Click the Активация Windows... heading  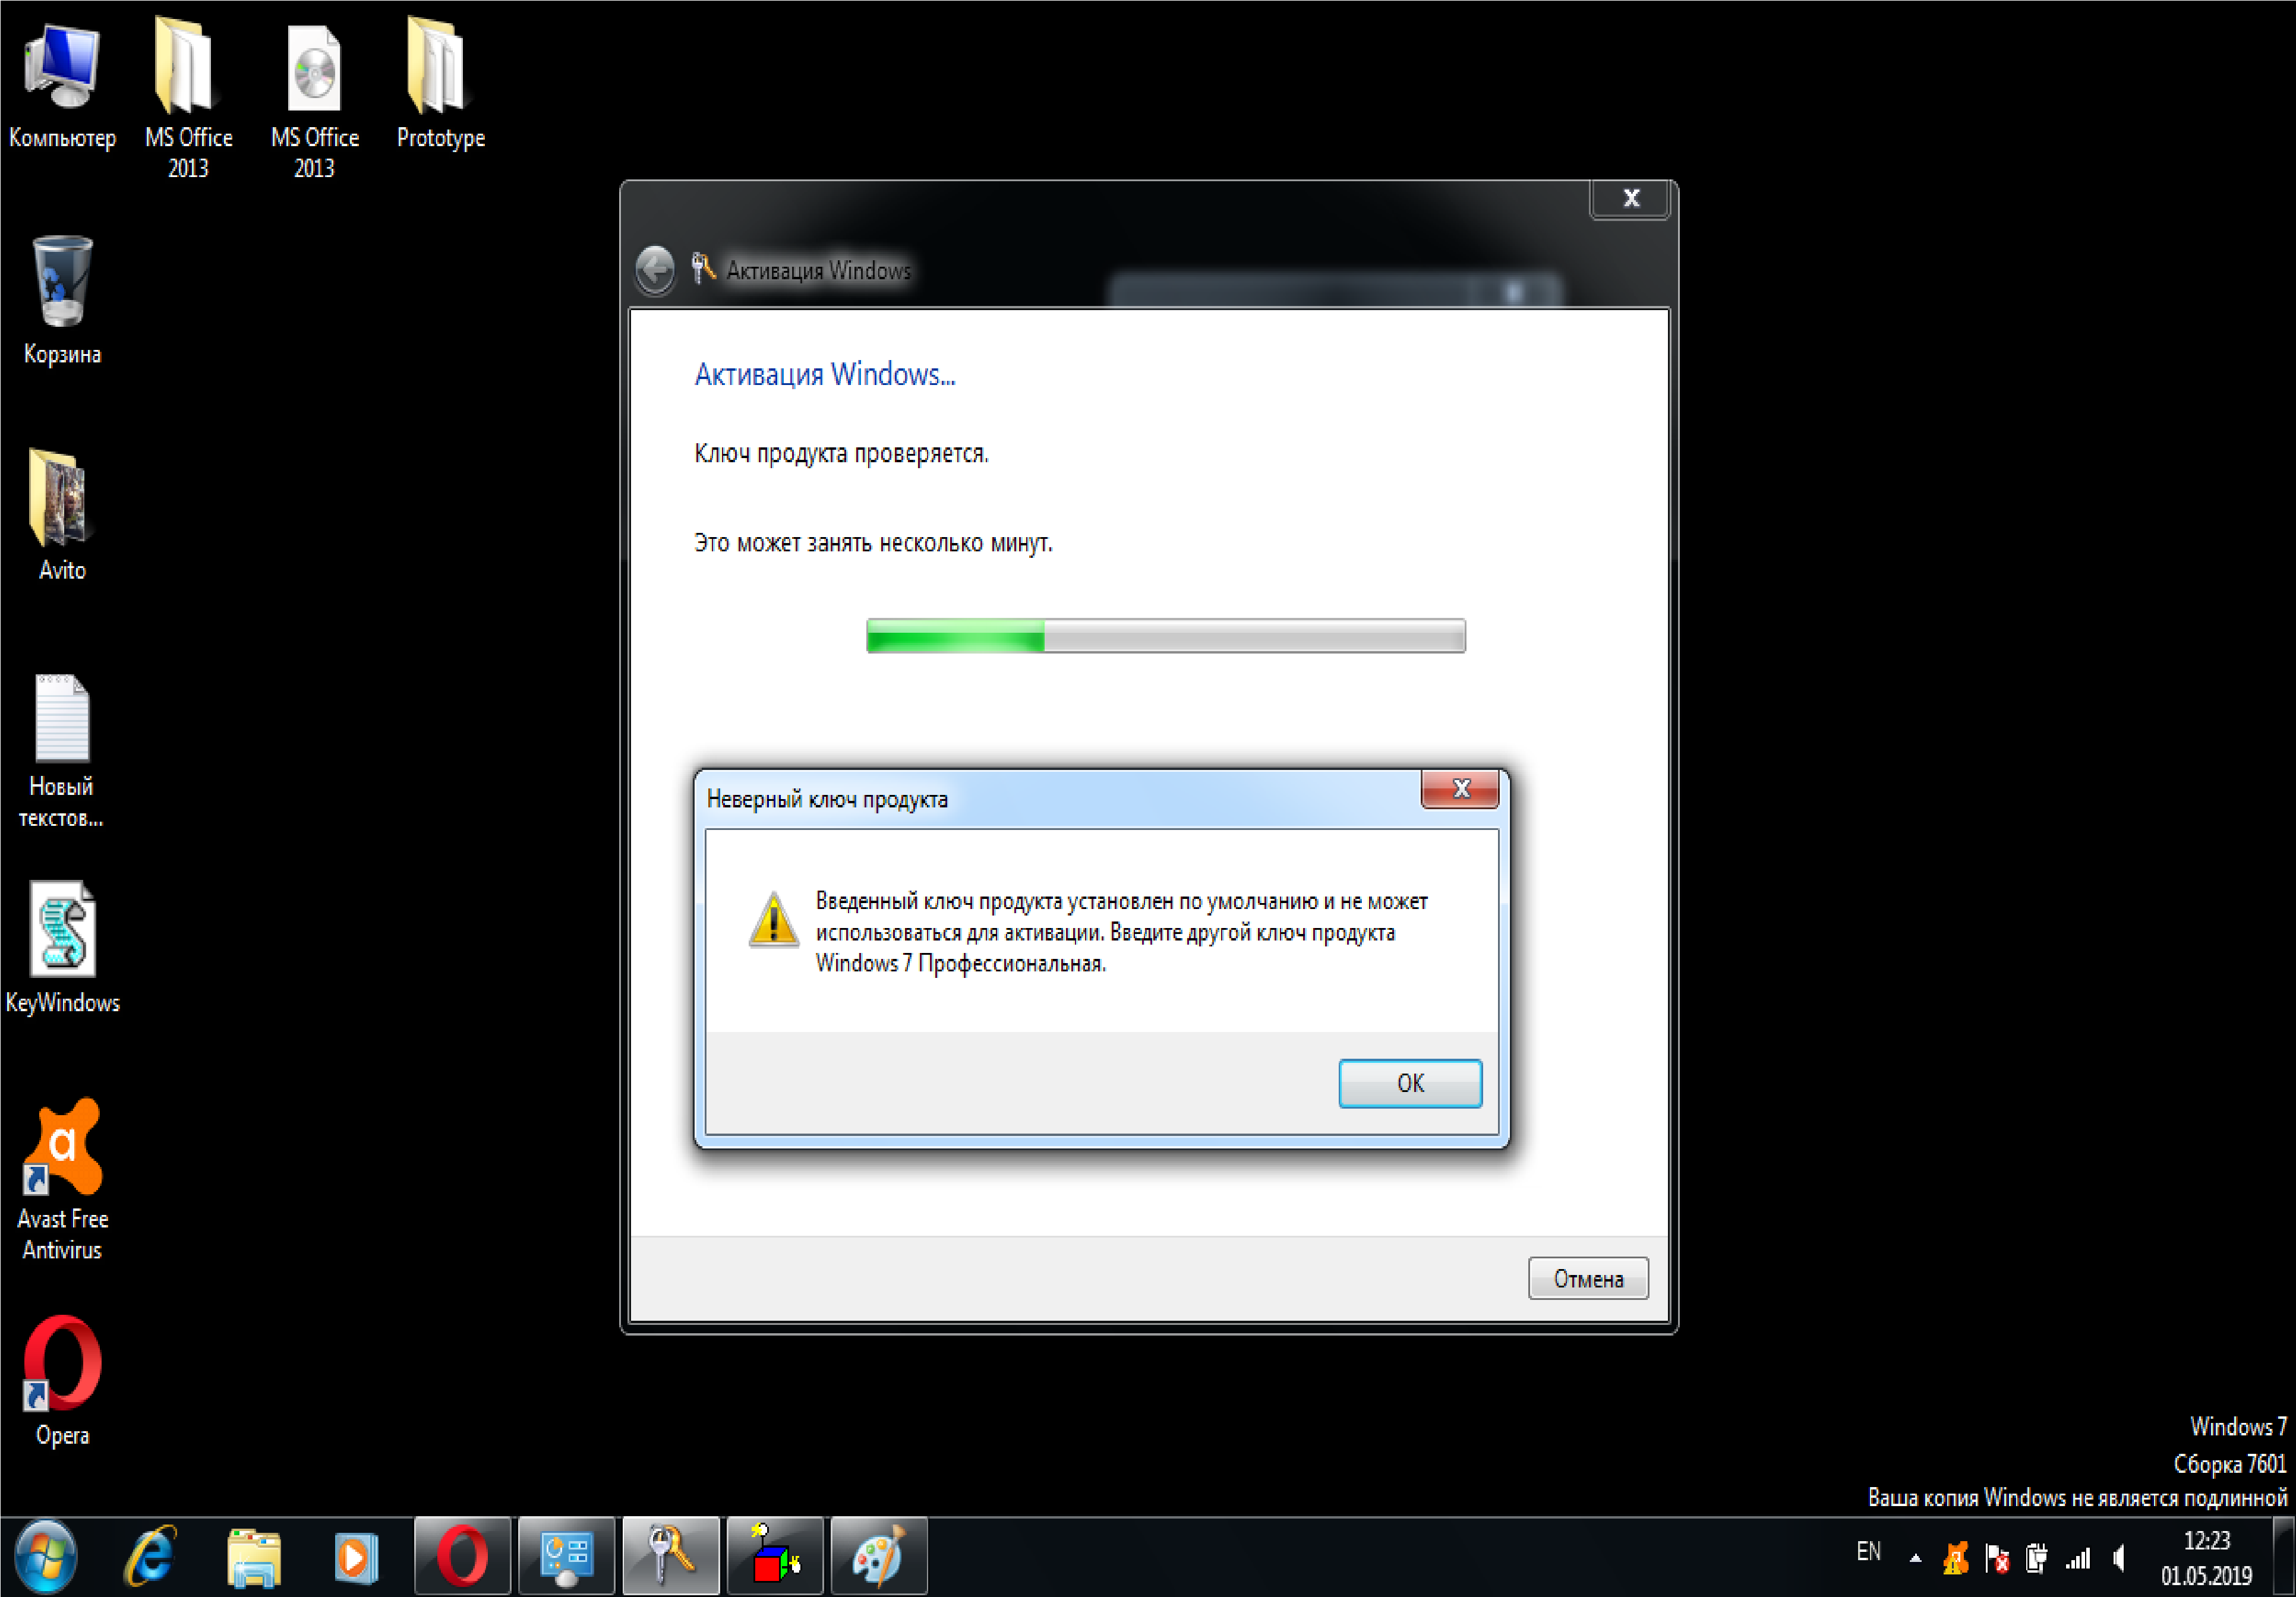pos(825,374)
